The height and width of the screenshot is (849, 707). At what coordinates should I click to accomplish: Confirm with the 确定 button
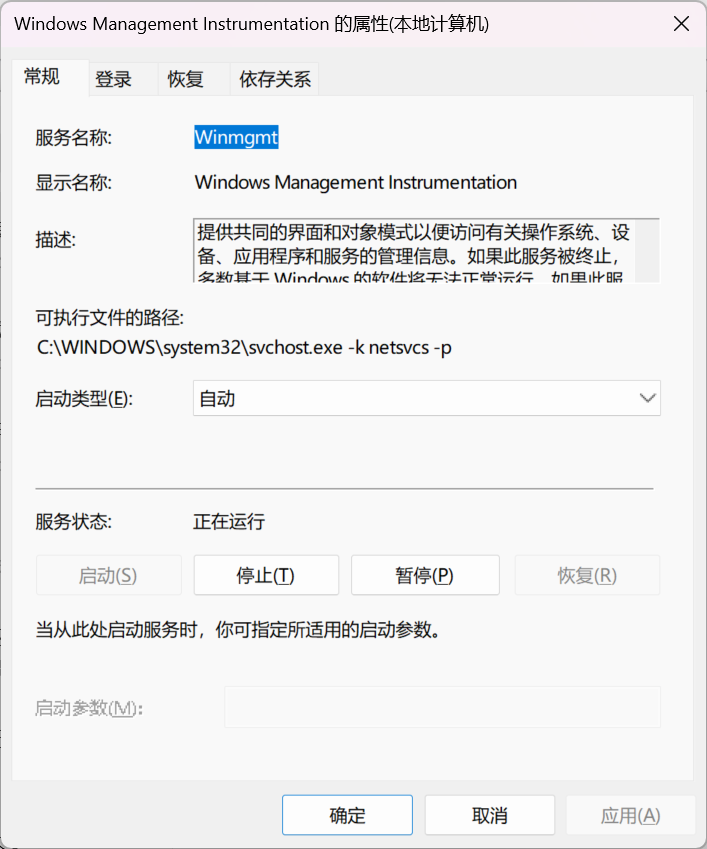(347, 815)
